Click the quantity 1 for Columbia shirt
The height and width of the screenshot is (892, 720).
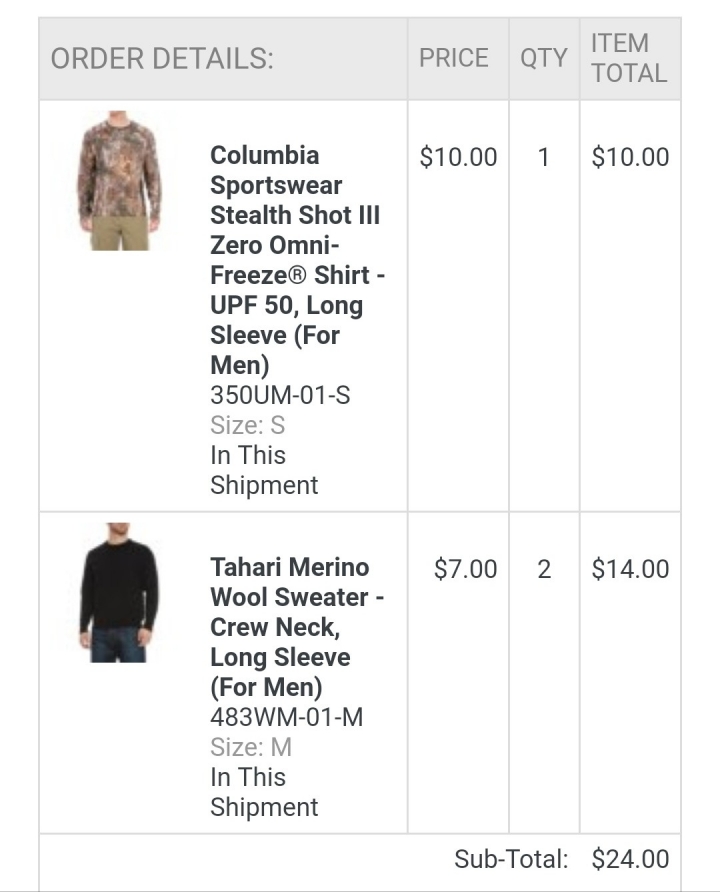click(544, 157)
